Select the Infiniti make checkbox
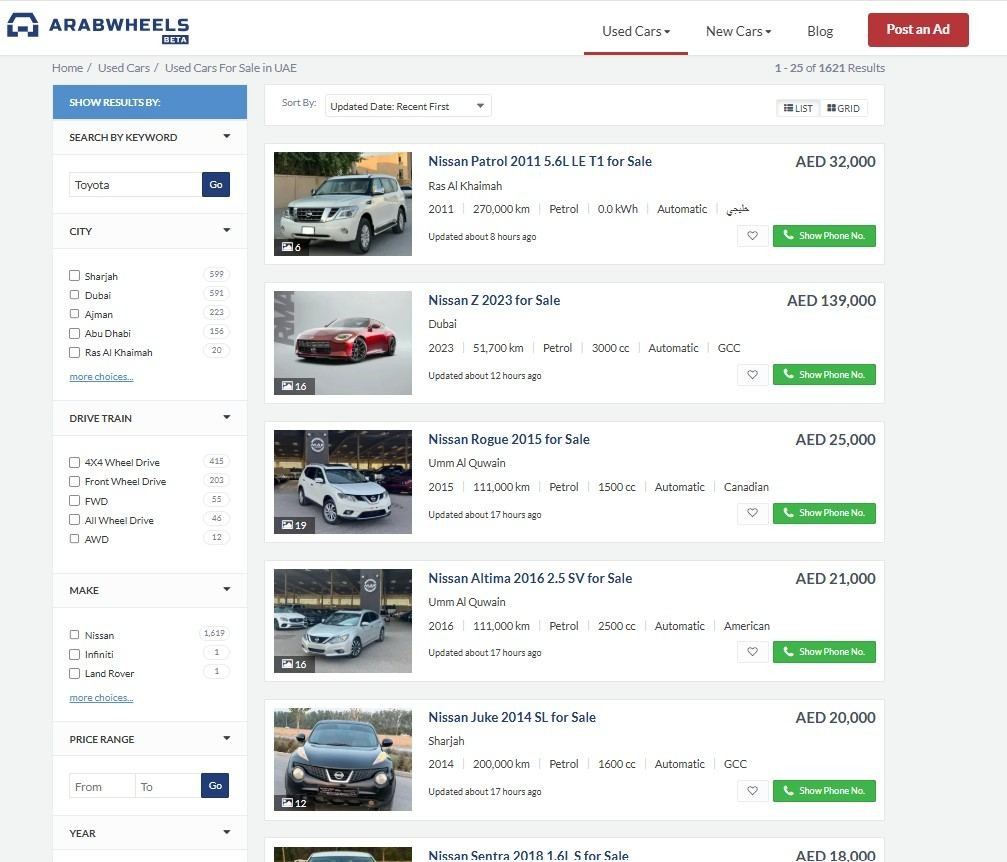The width and height of the screenshot is (1007, 862). coord(74,655)
